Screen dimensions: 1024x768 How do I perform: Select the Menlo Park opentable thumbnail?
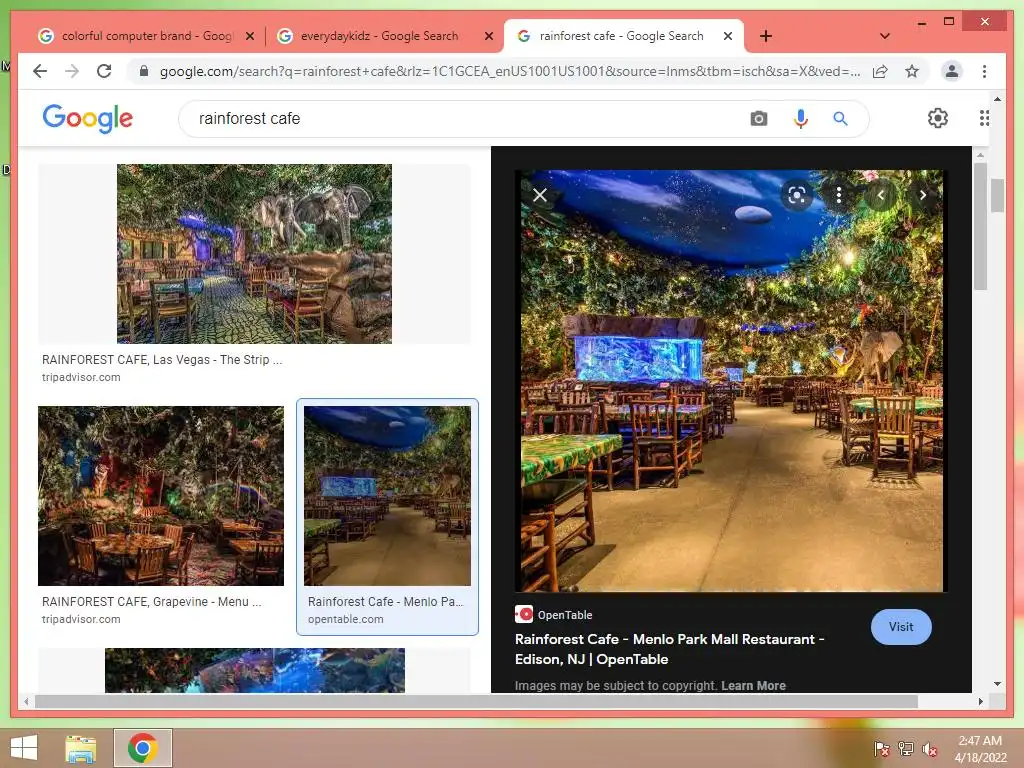click(x=387, y=496)
